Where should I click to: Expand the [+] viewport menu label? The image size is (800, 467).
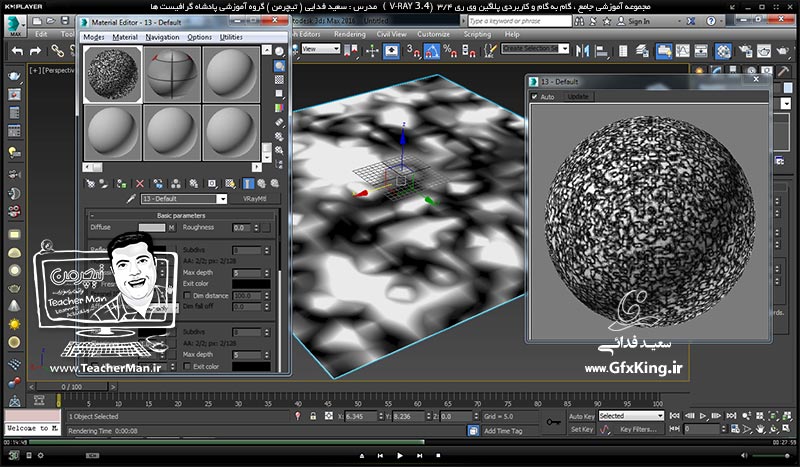click(35, 70)
